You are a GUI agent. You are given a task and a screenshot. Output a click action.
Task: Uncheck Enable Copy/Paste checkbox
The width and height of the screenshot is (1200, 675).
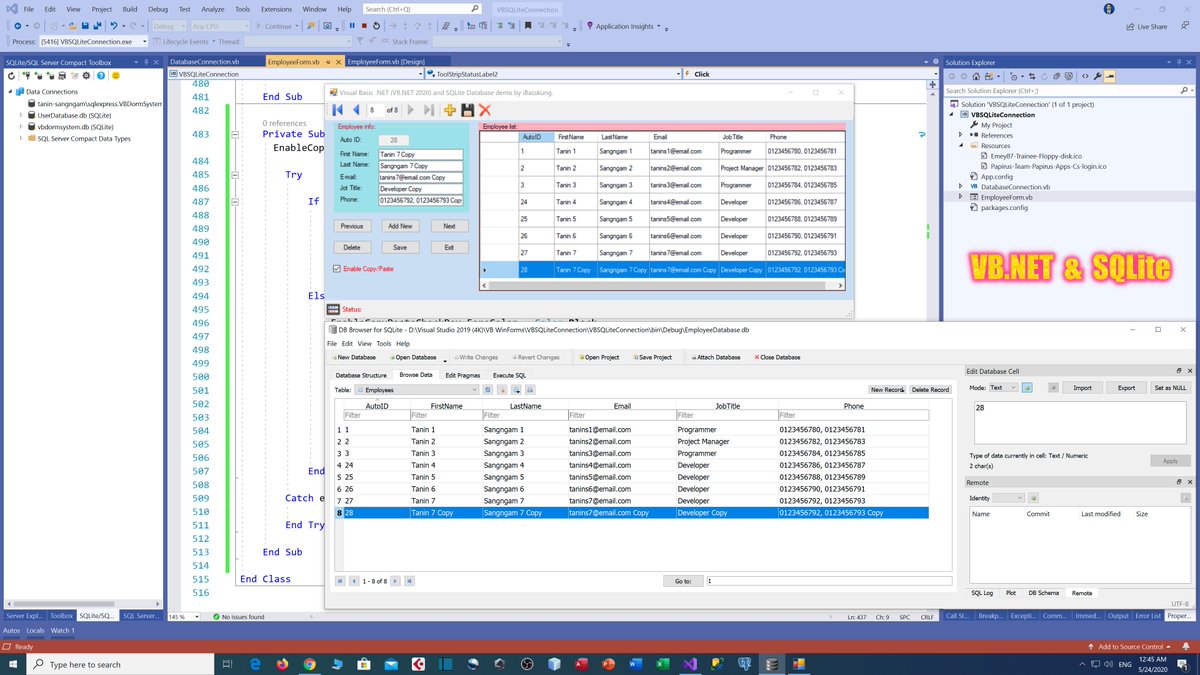tap(336, 268)
